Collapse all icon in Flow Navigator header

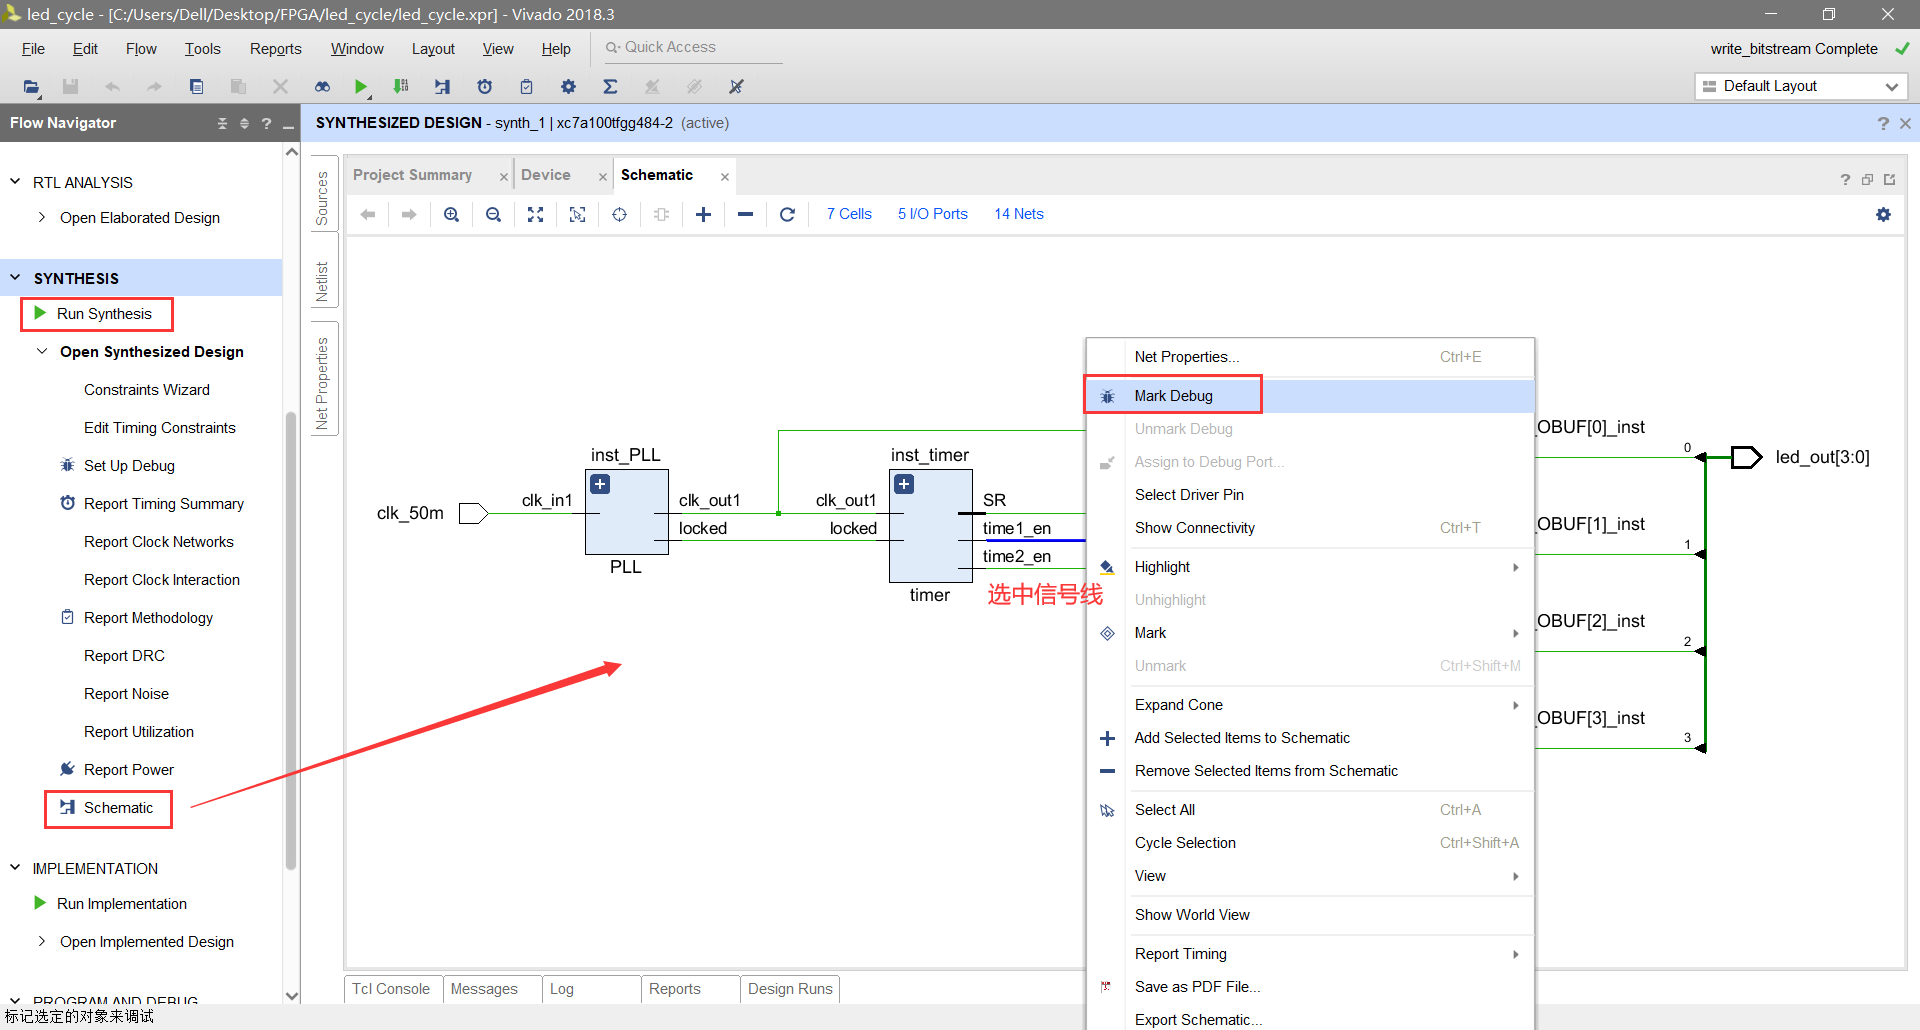[222, 123]
